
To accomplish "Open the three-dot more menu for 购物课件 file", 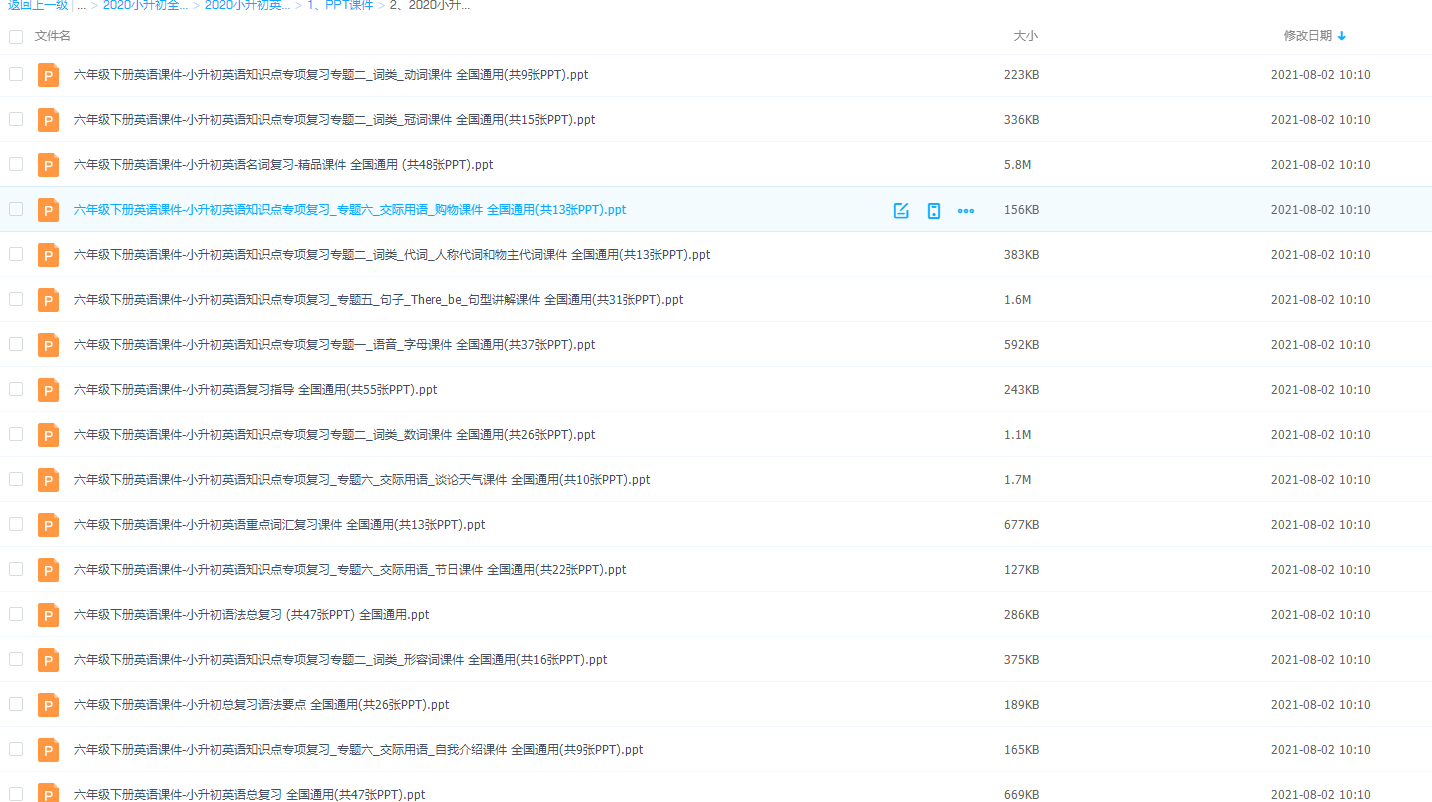I will [965, 210].
